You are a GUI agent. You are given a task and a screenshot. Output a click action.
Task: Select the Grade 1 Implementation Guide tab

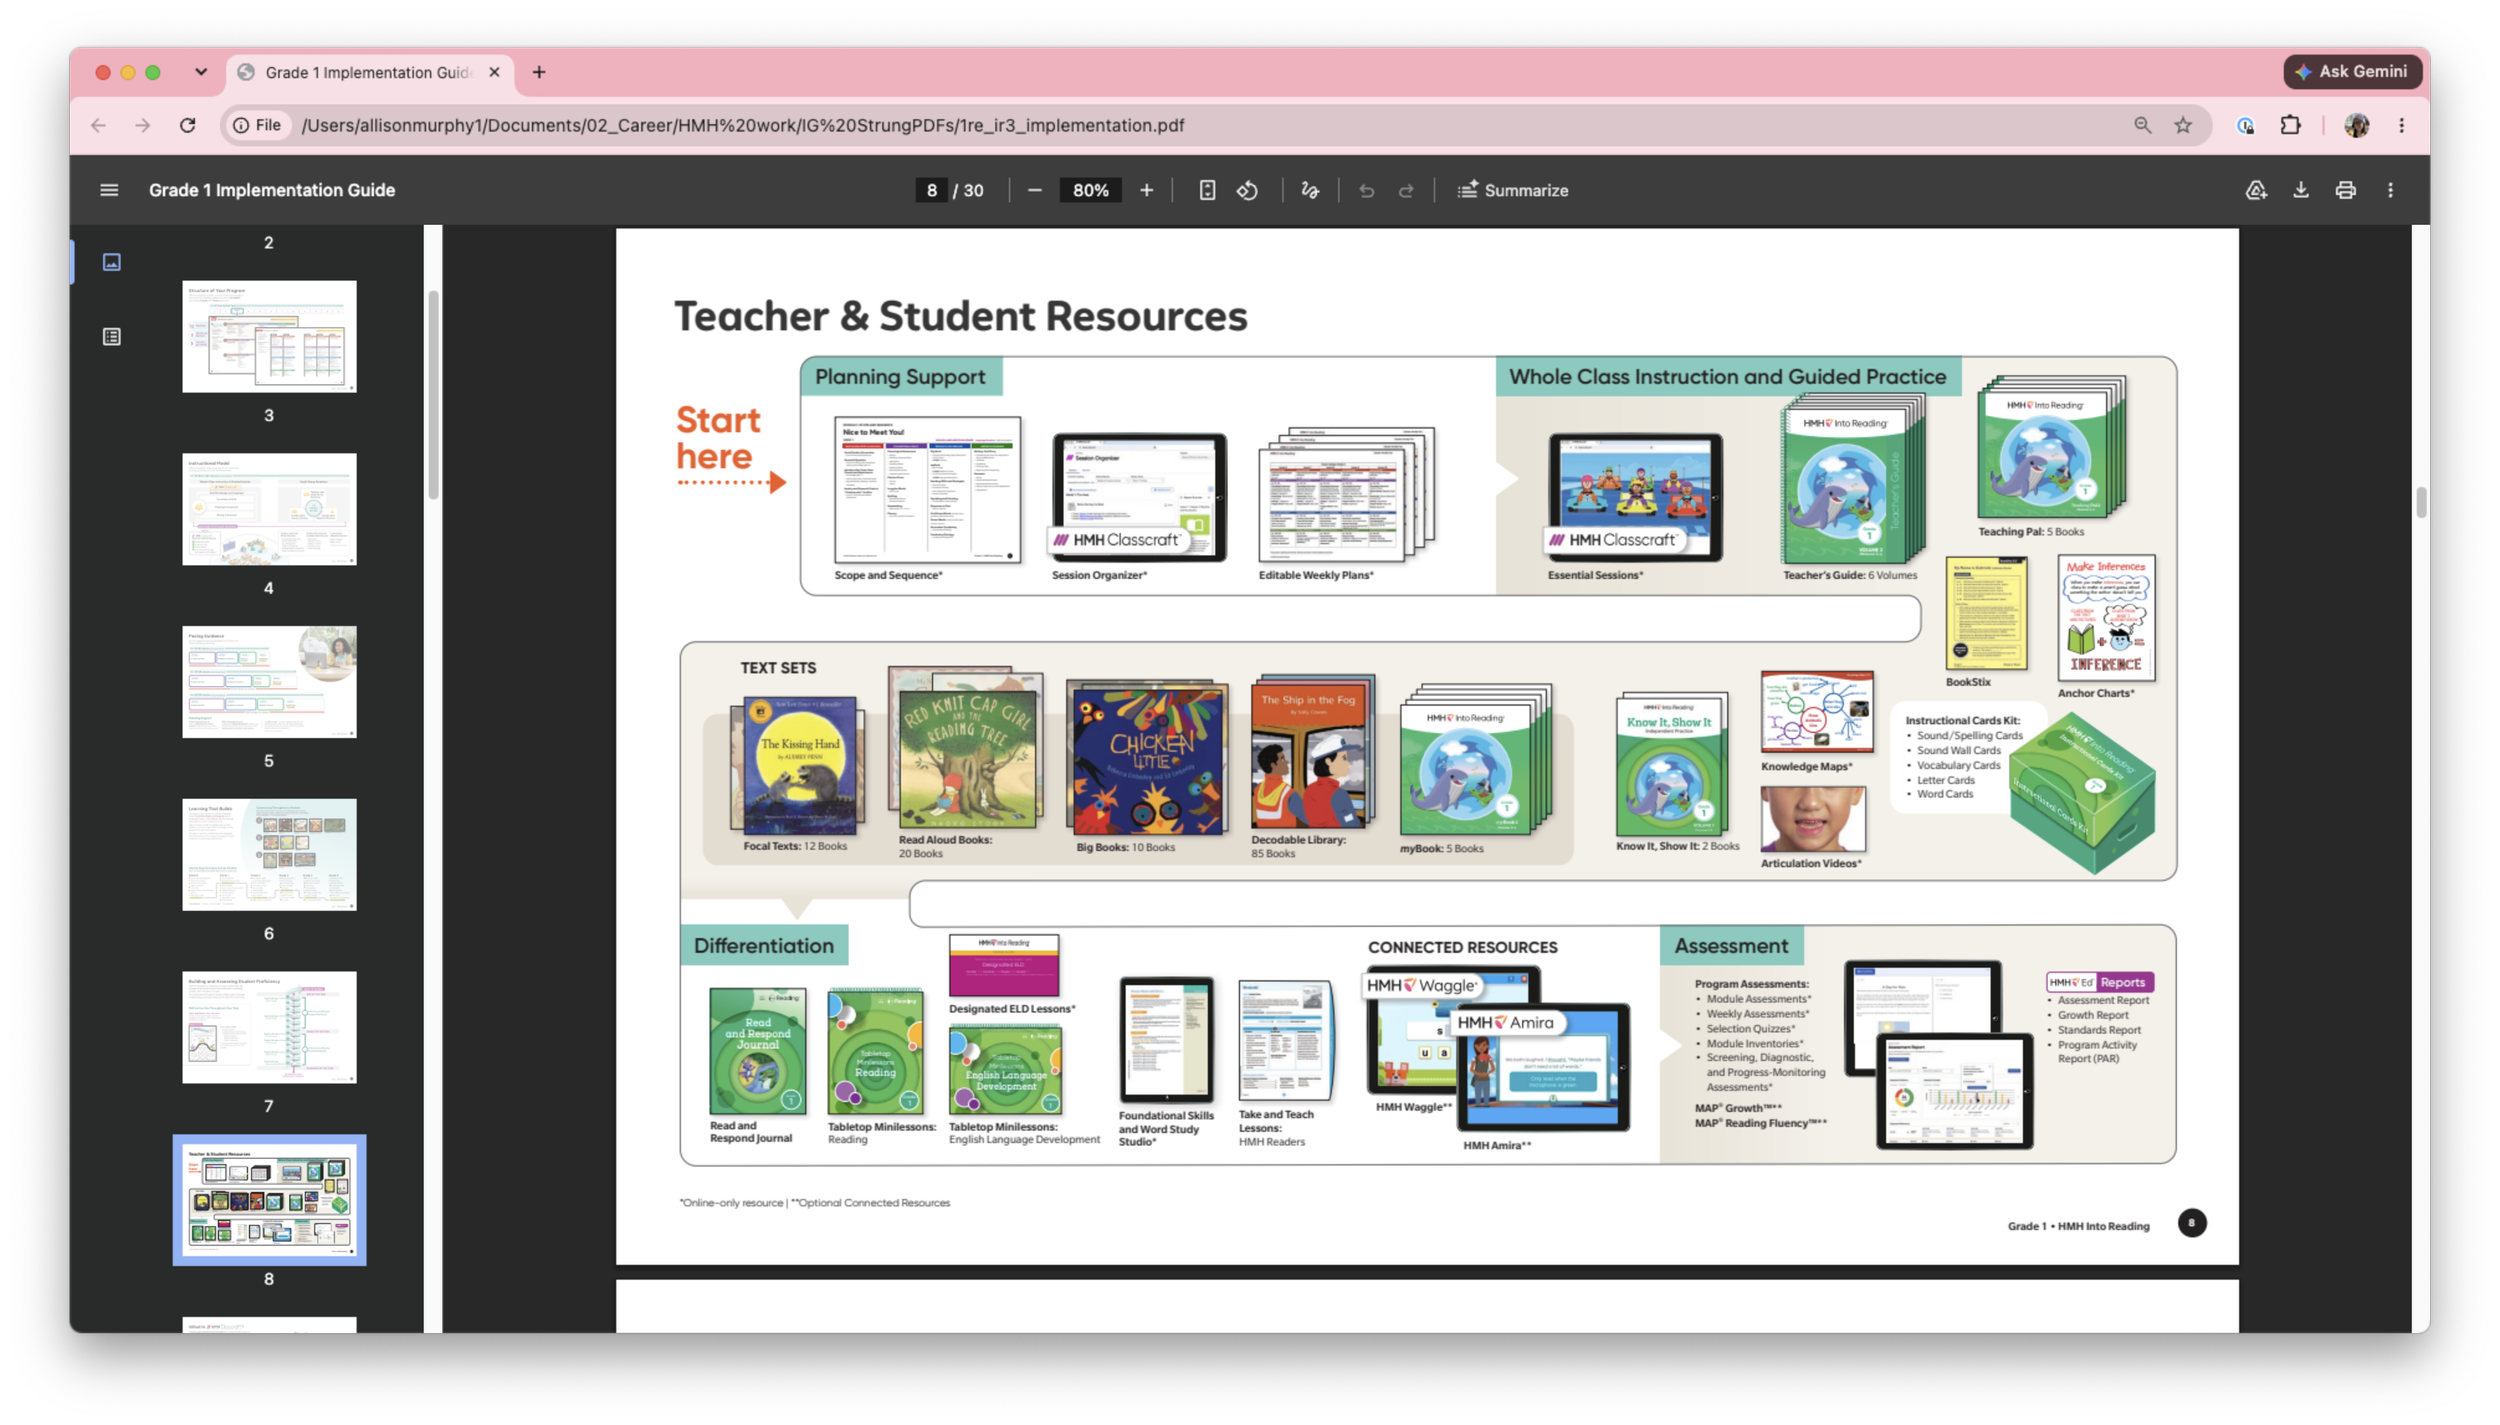[370, 72]
